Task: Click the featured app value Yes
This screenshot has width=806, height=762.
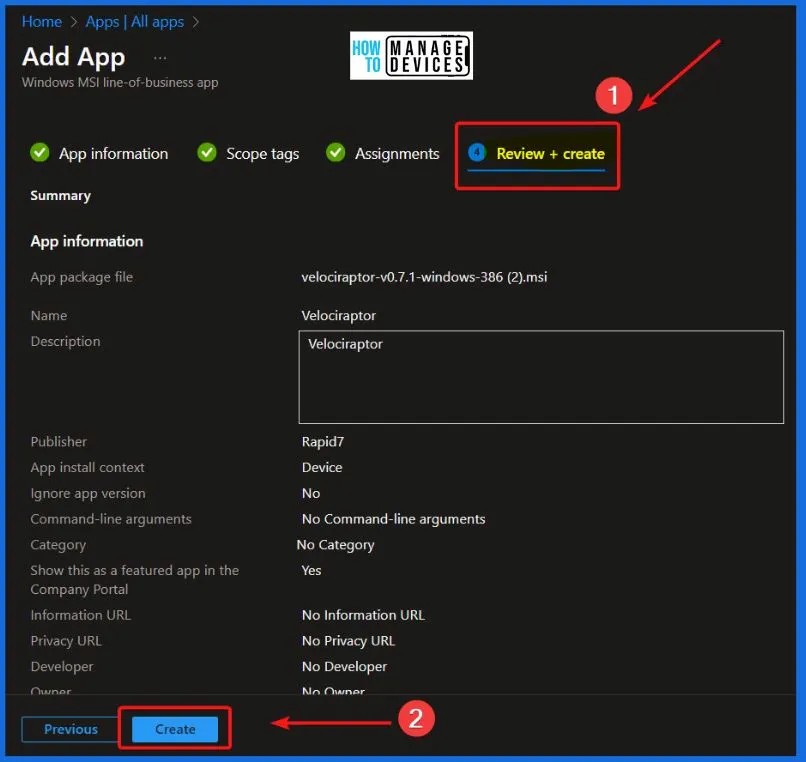Action: (x=311, y=570)
